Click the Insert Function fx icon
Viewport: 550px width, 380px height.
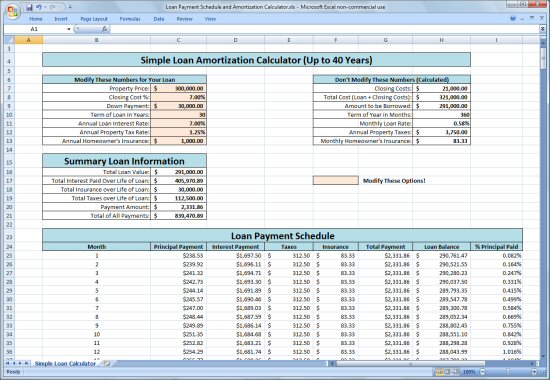coord(105,29)
